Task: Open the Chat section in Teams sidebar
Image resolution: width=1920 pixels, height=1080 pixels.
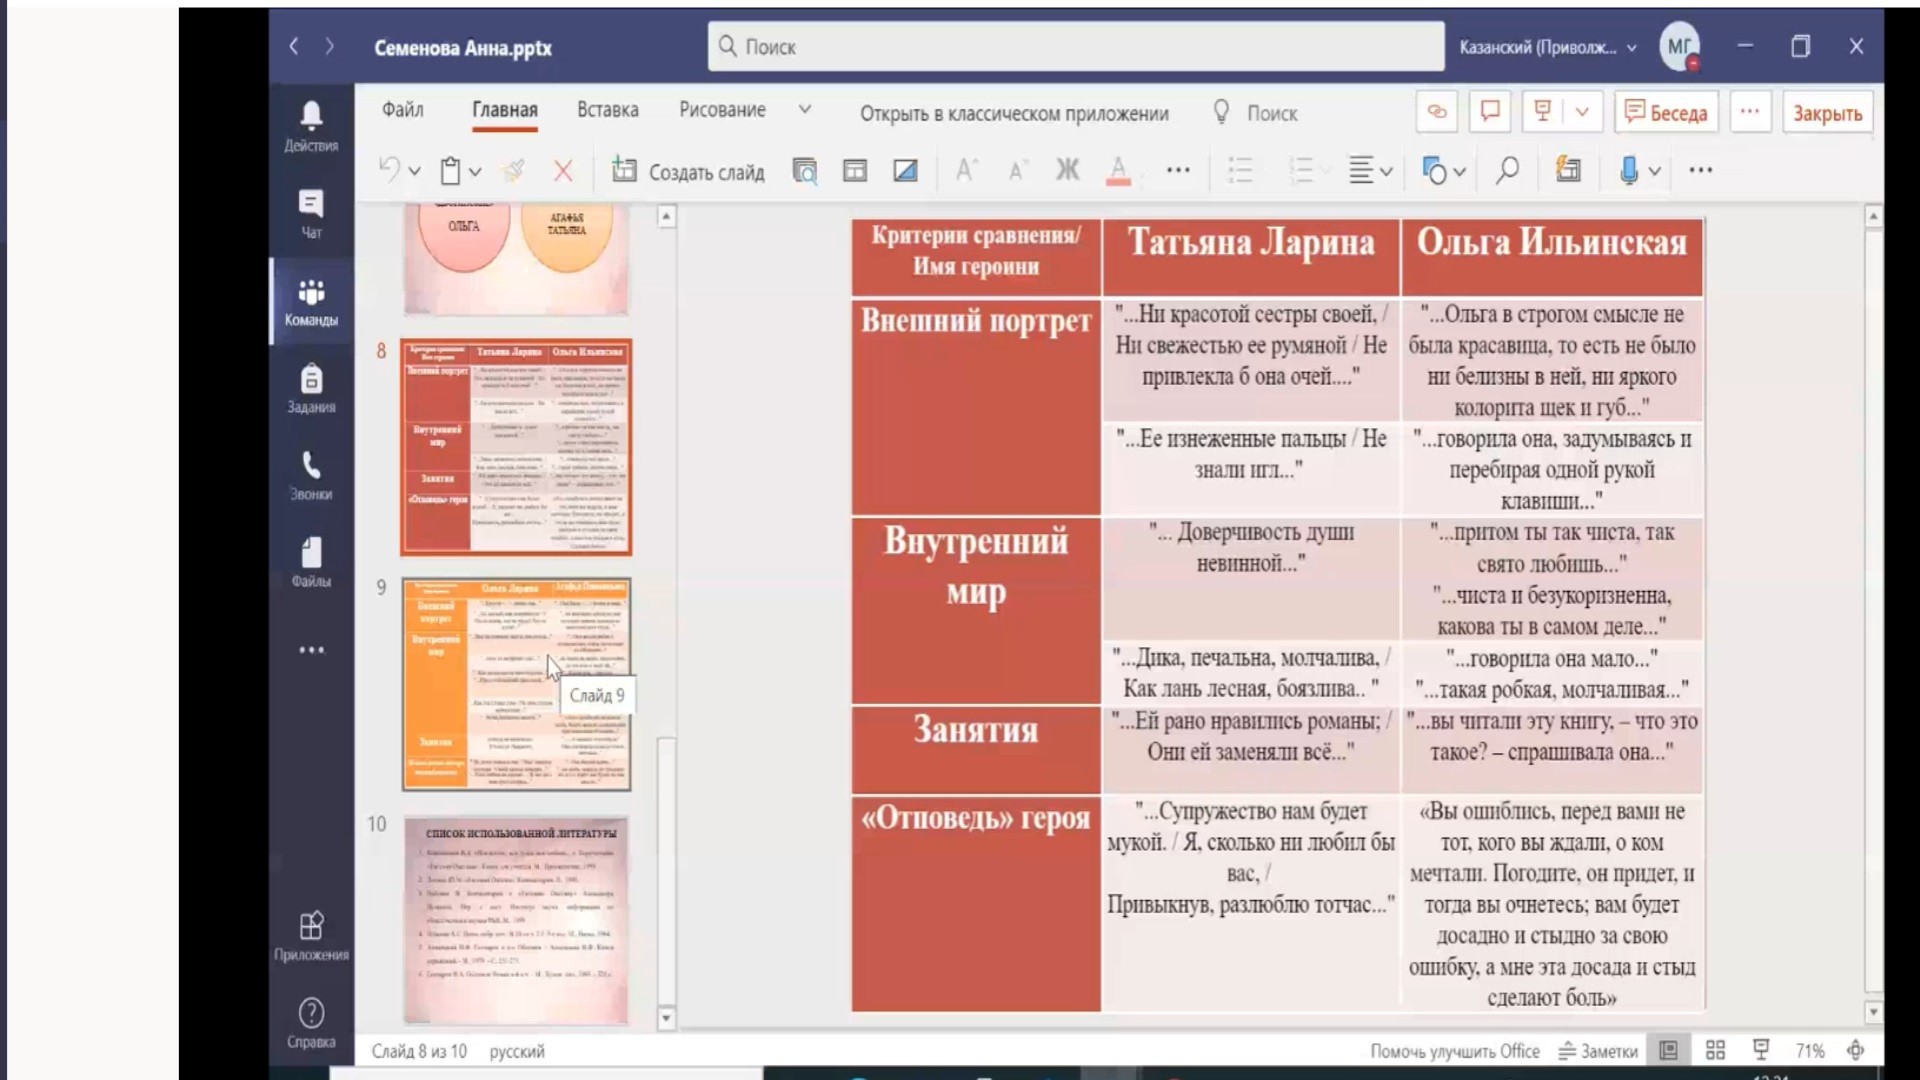Action: tap(311, 213)
